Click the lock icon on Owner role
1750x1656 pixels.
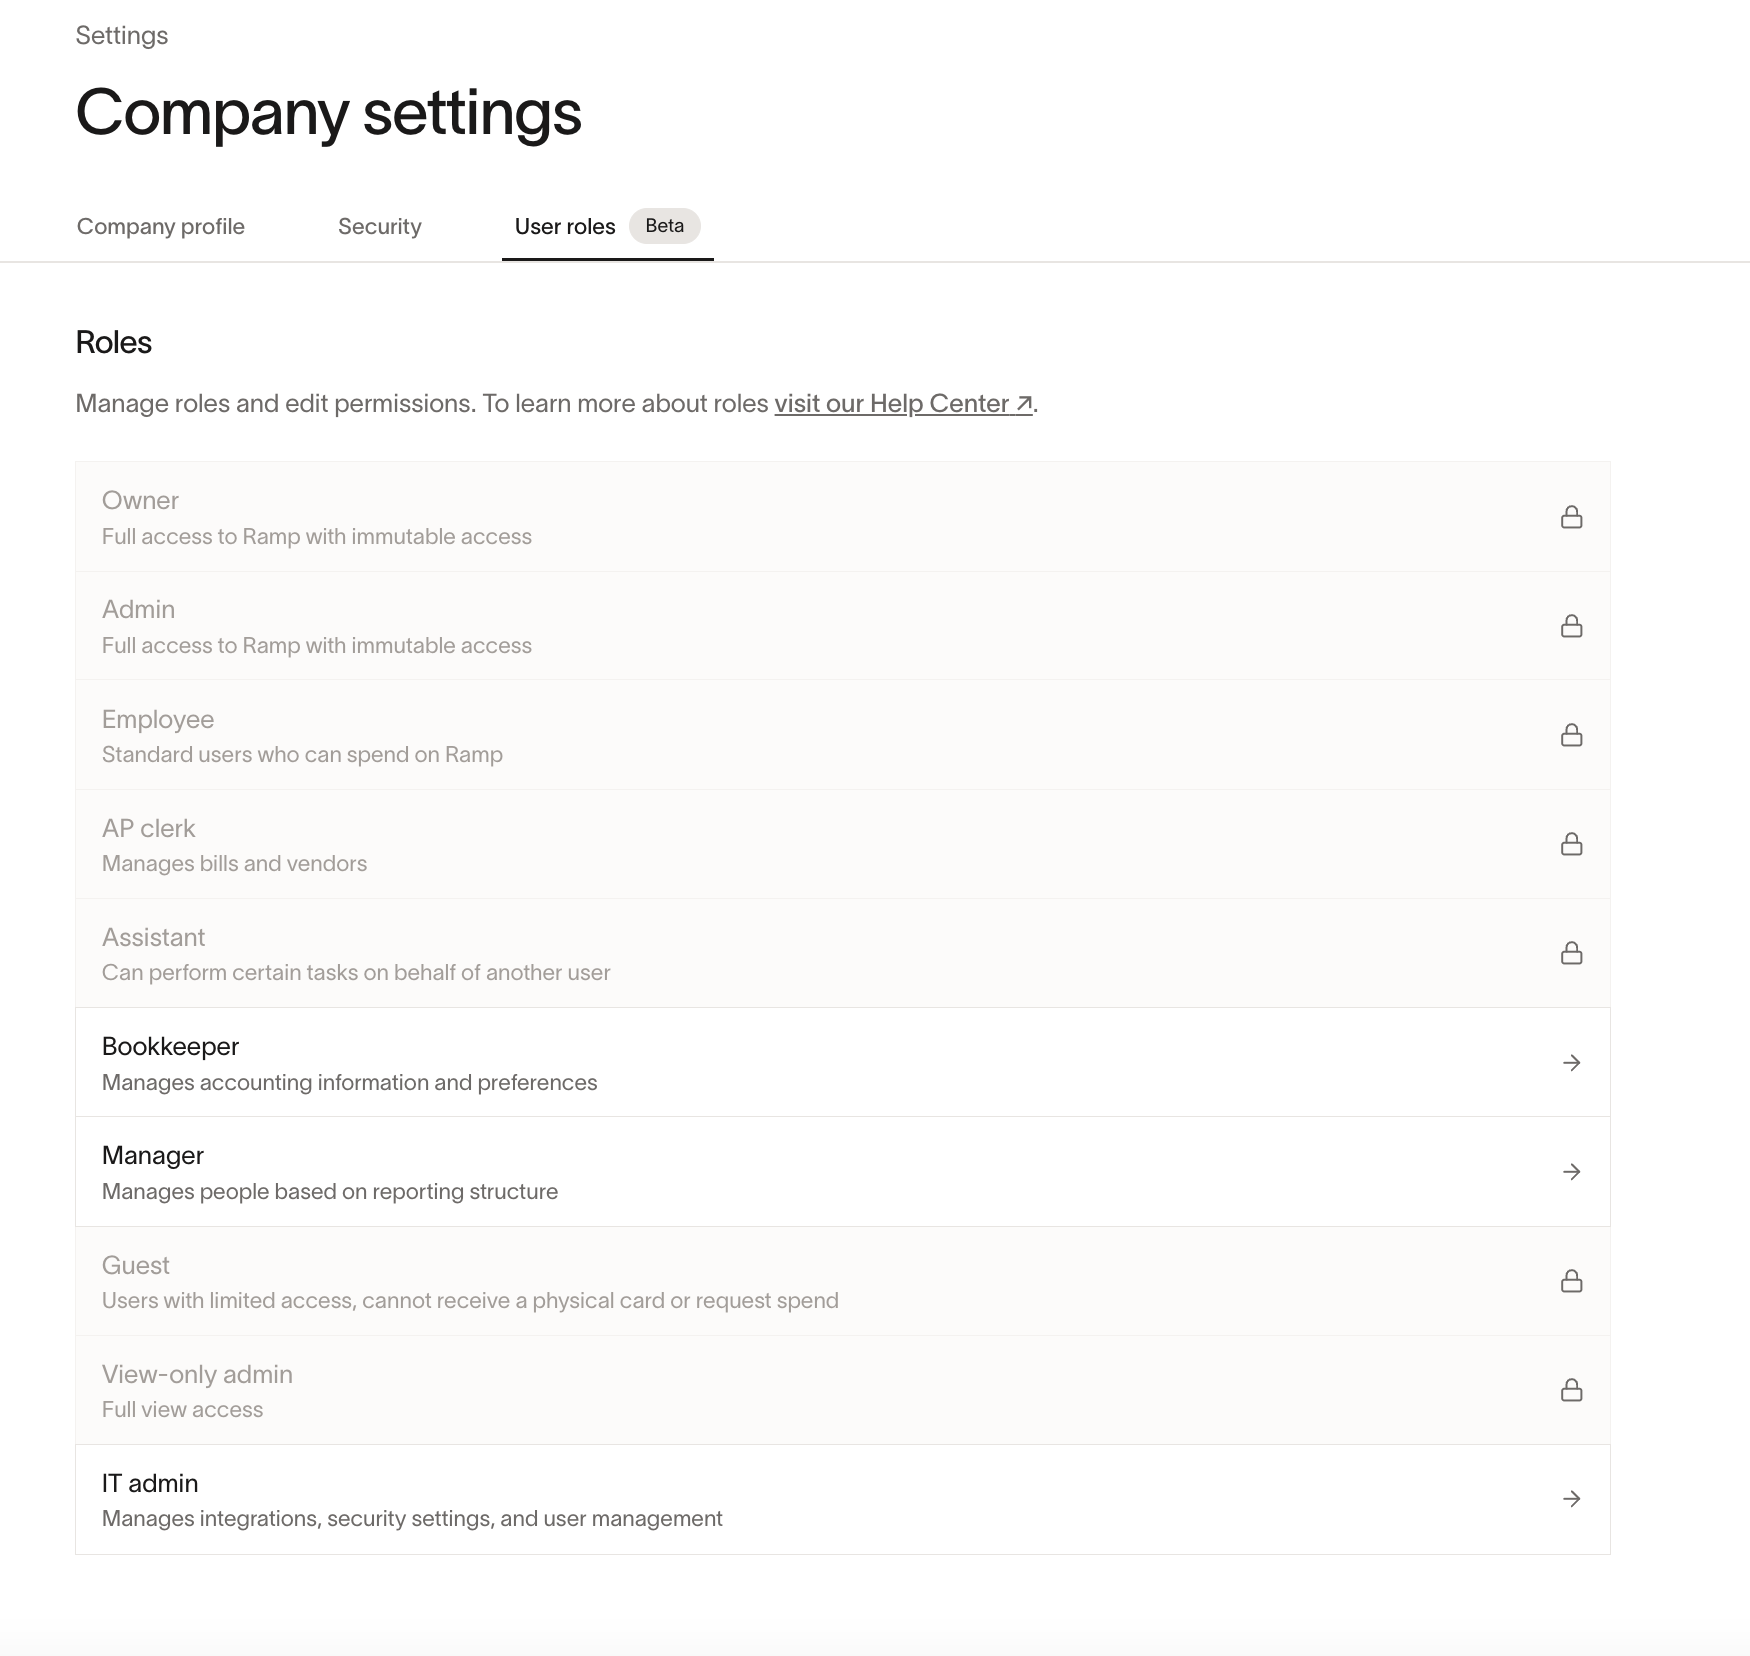pos(1571,517)
